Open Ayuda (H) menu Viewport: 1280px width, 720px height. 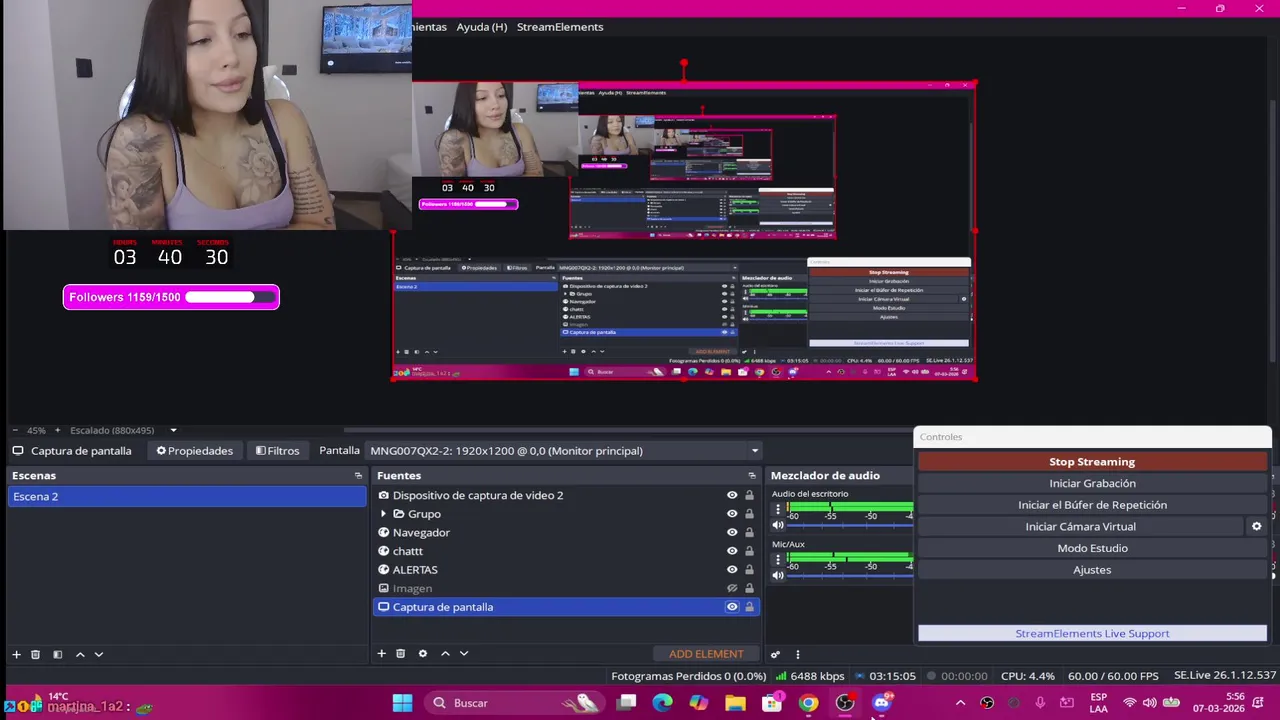click(x=482, y=27)
